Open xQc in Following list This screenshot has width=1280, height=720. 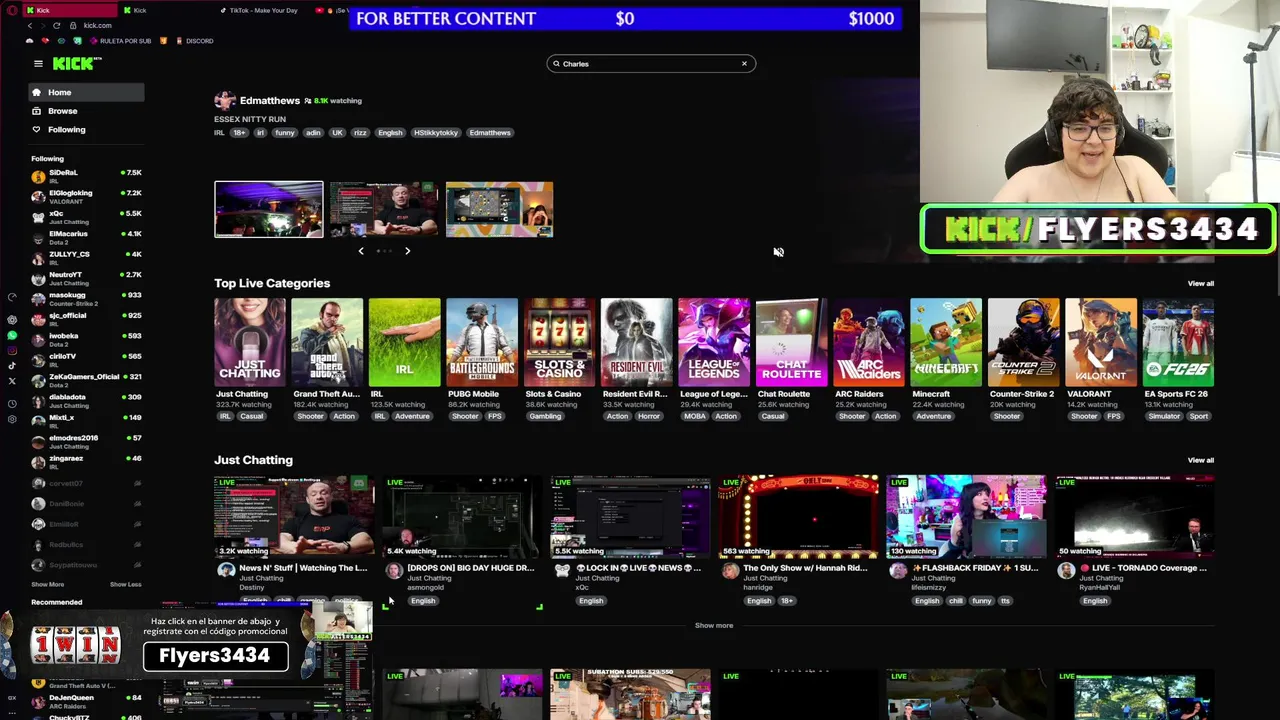tap(86, 217)
